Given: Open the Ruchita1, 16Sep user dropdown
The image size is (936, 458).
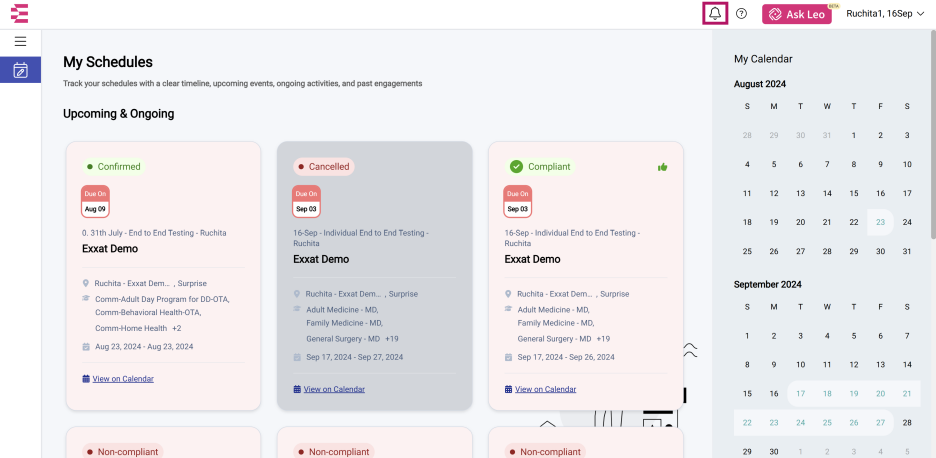Looking at the screenshot, I should click(885, 14).
